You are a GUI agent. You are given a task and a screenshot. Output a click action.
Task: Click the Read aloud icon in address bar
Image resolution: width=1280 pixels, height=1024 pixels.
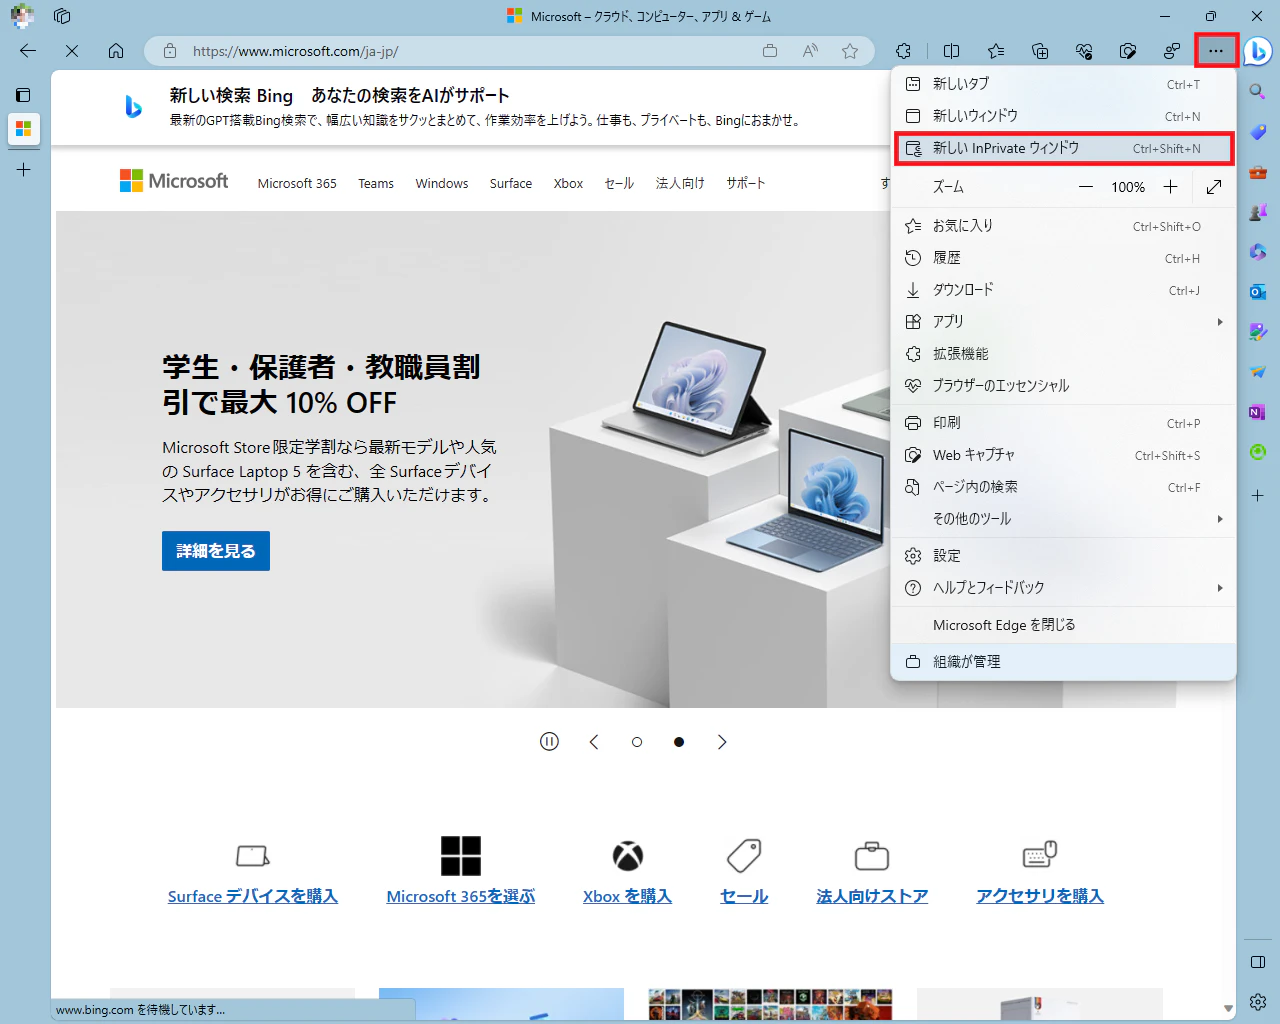[810, 51]
